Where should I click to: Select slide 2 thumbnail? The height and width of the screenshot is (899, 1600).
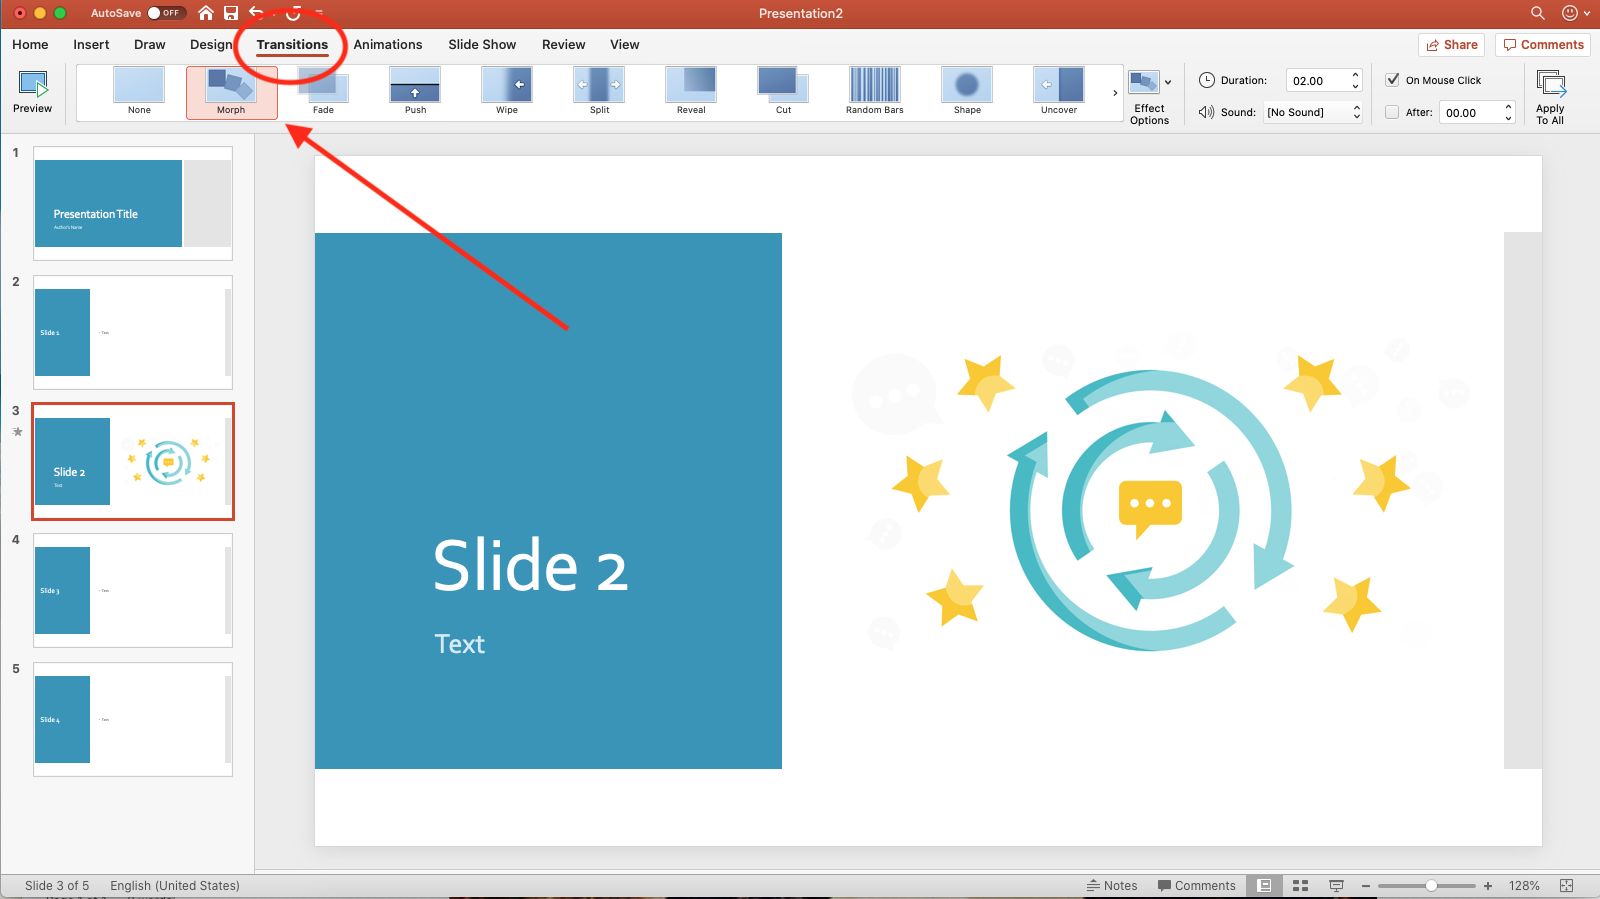tap(133, 333)
